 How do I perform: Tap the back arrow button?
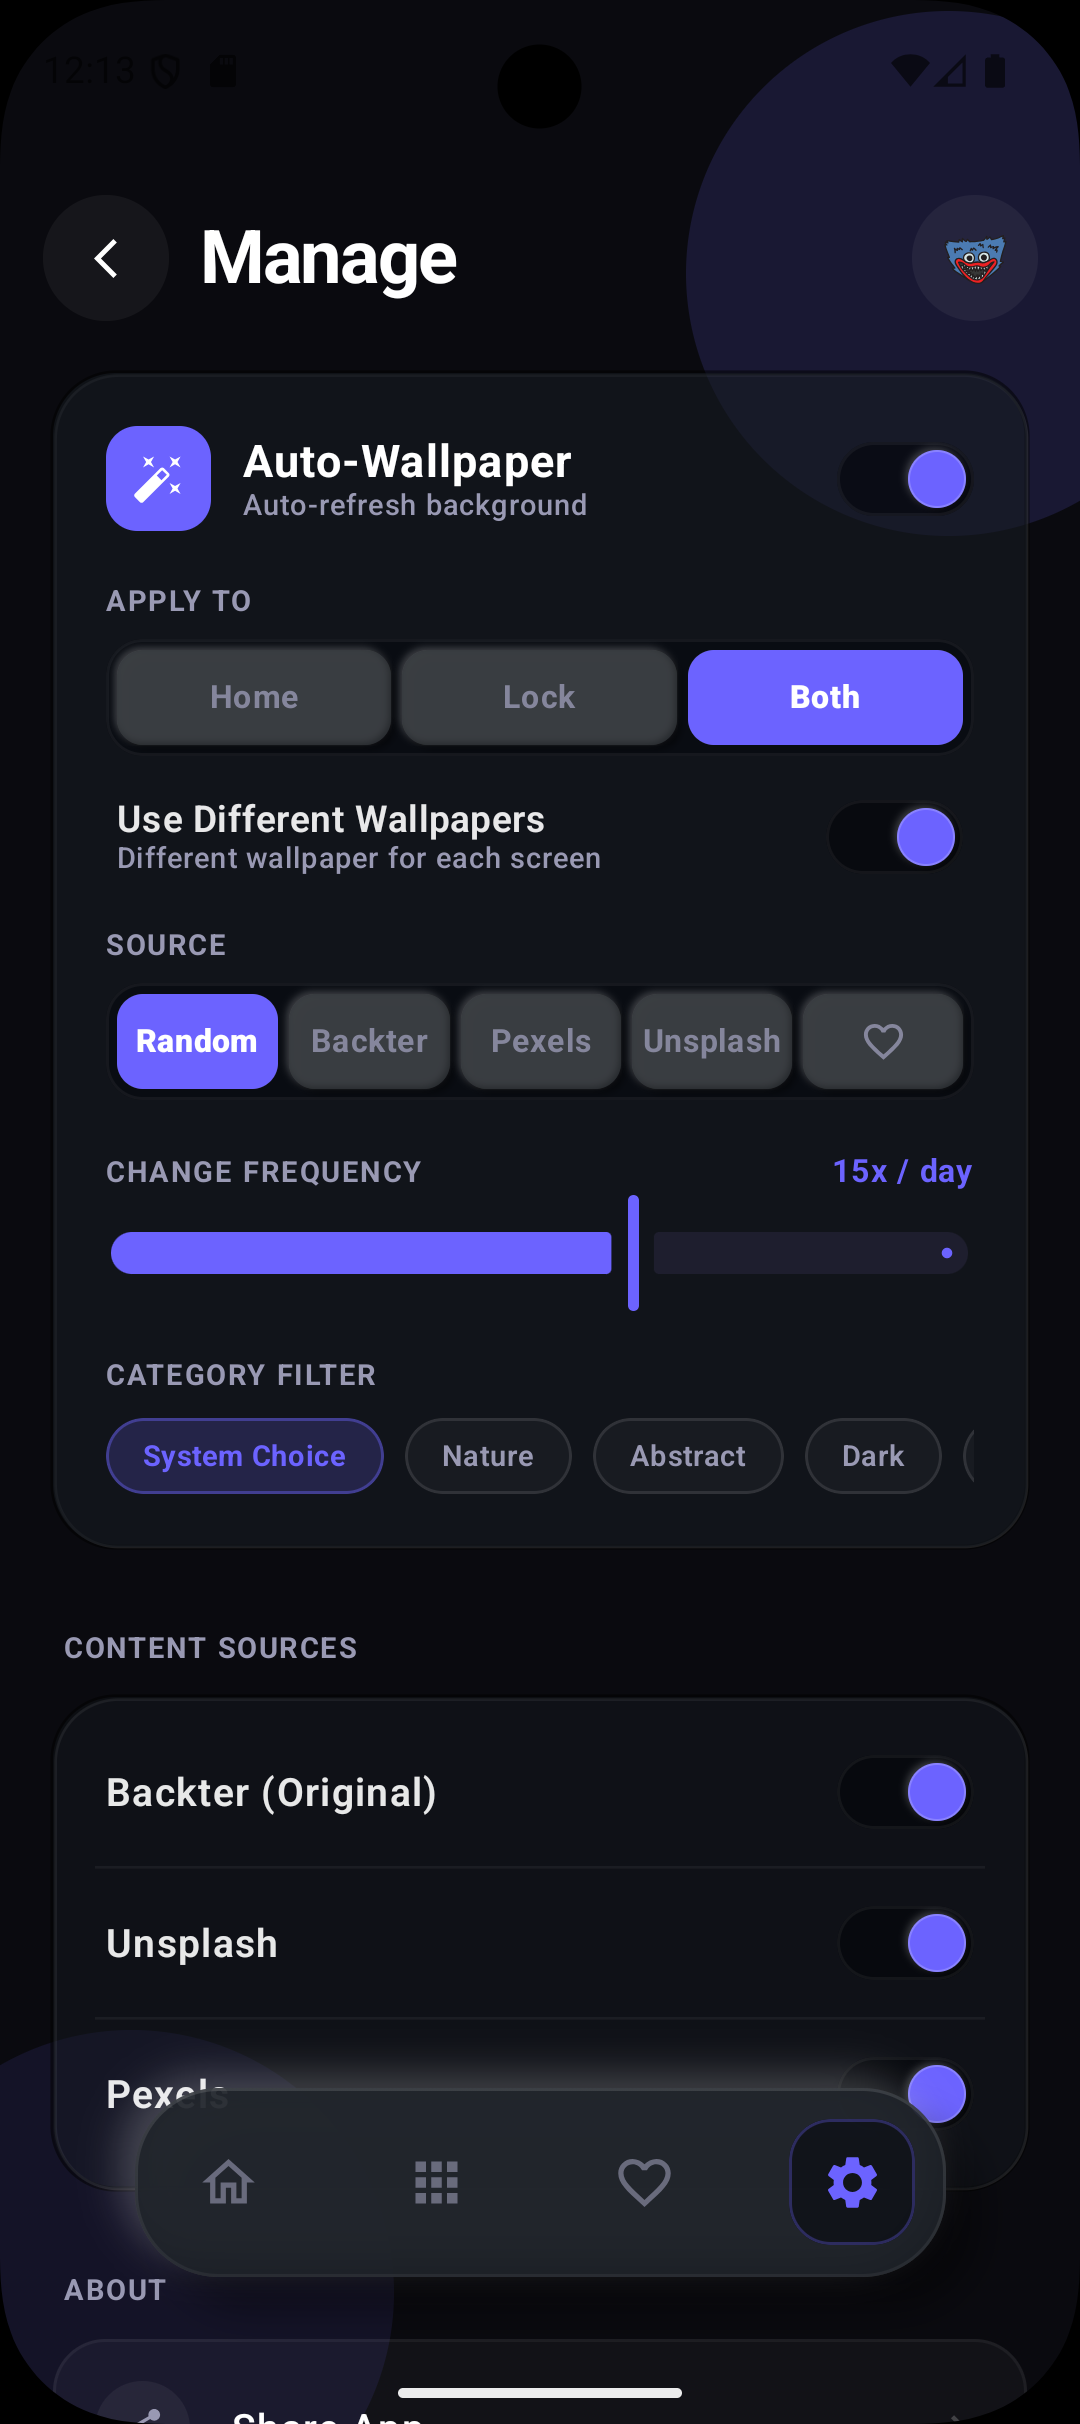(106, 258)
